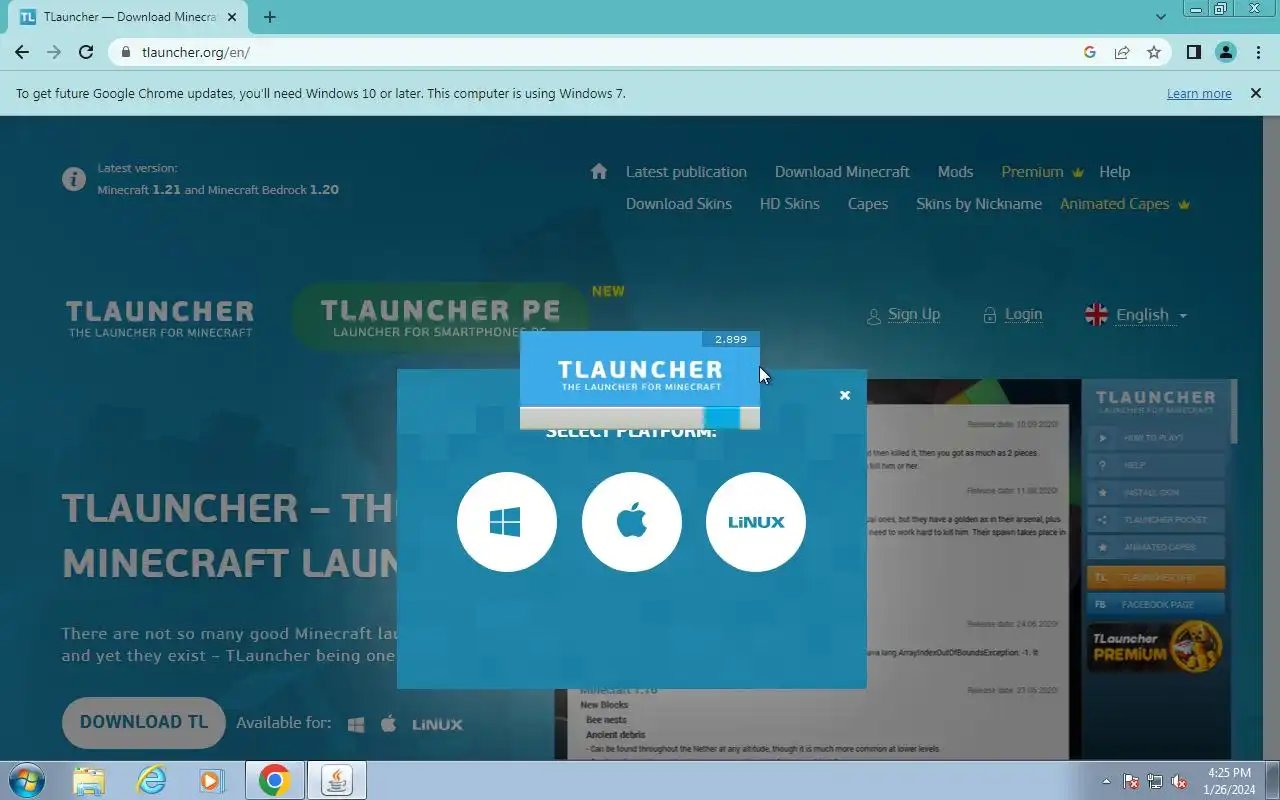Click the Action Center flag icon

(1131, 781)
